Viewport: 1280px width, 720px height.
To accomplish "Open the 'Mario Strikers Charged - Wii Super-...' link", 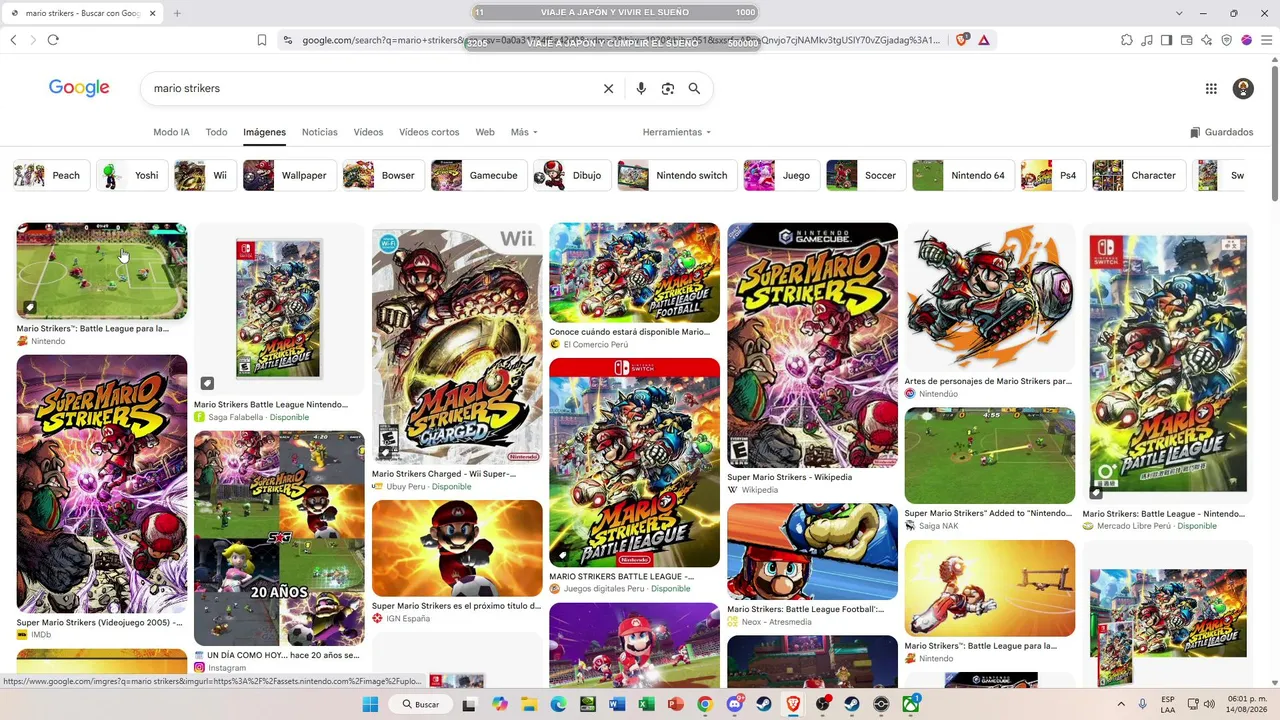I will click(x=444, y=474).
